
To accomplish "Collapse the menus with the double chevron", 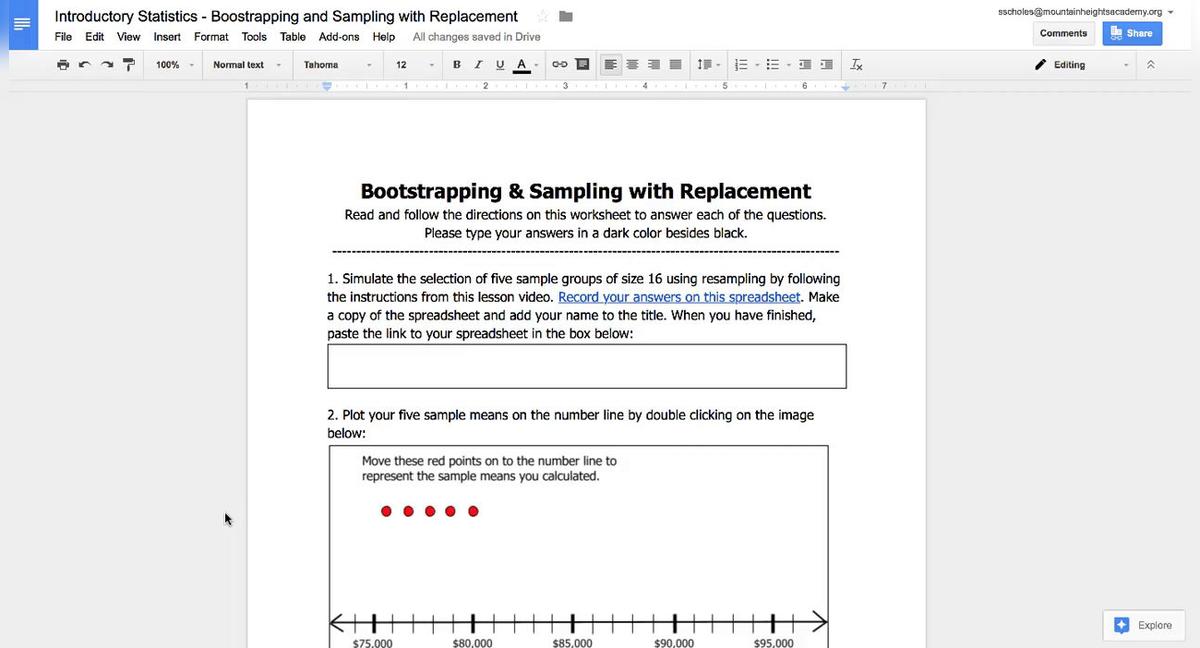I will (1150, 65).
